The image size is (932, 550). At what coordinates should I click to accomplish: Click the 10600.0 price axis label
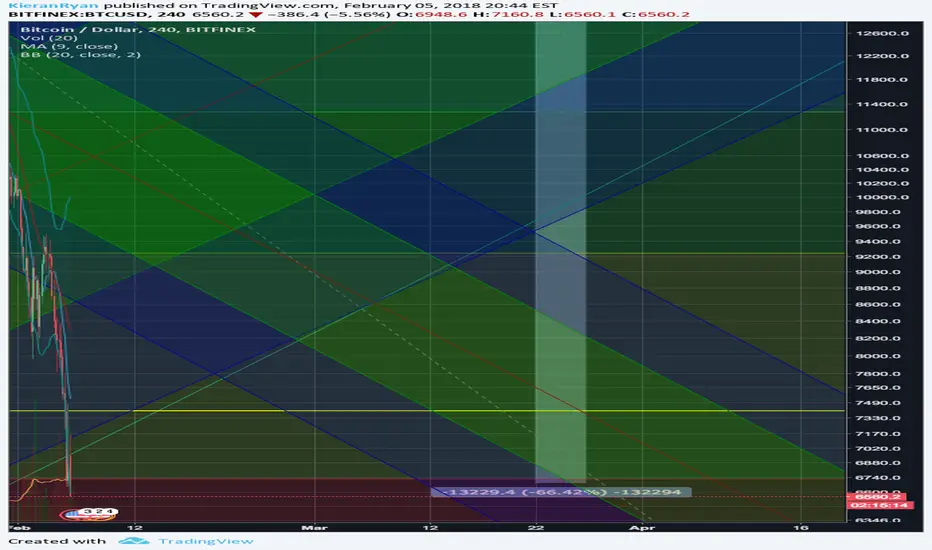tap(882, 156)
